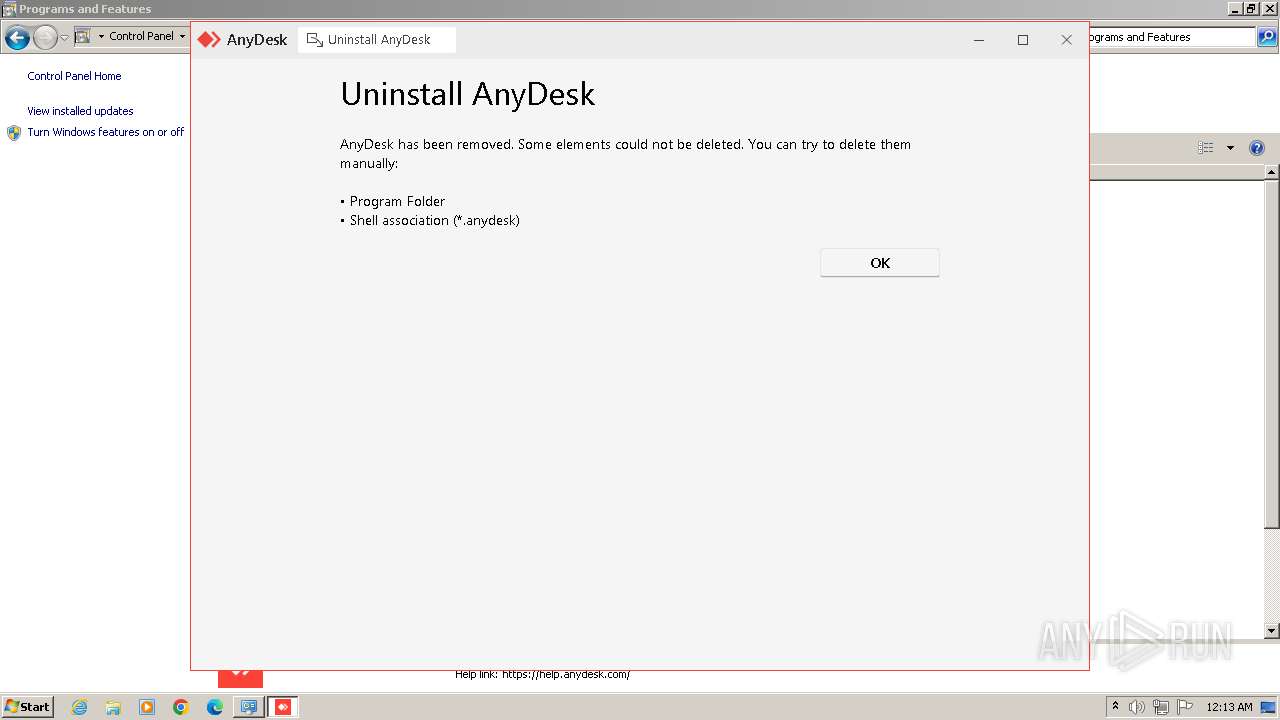Open the view options dropdown arrow
Screen dimensions: 1280x720
click(1230, 148)
